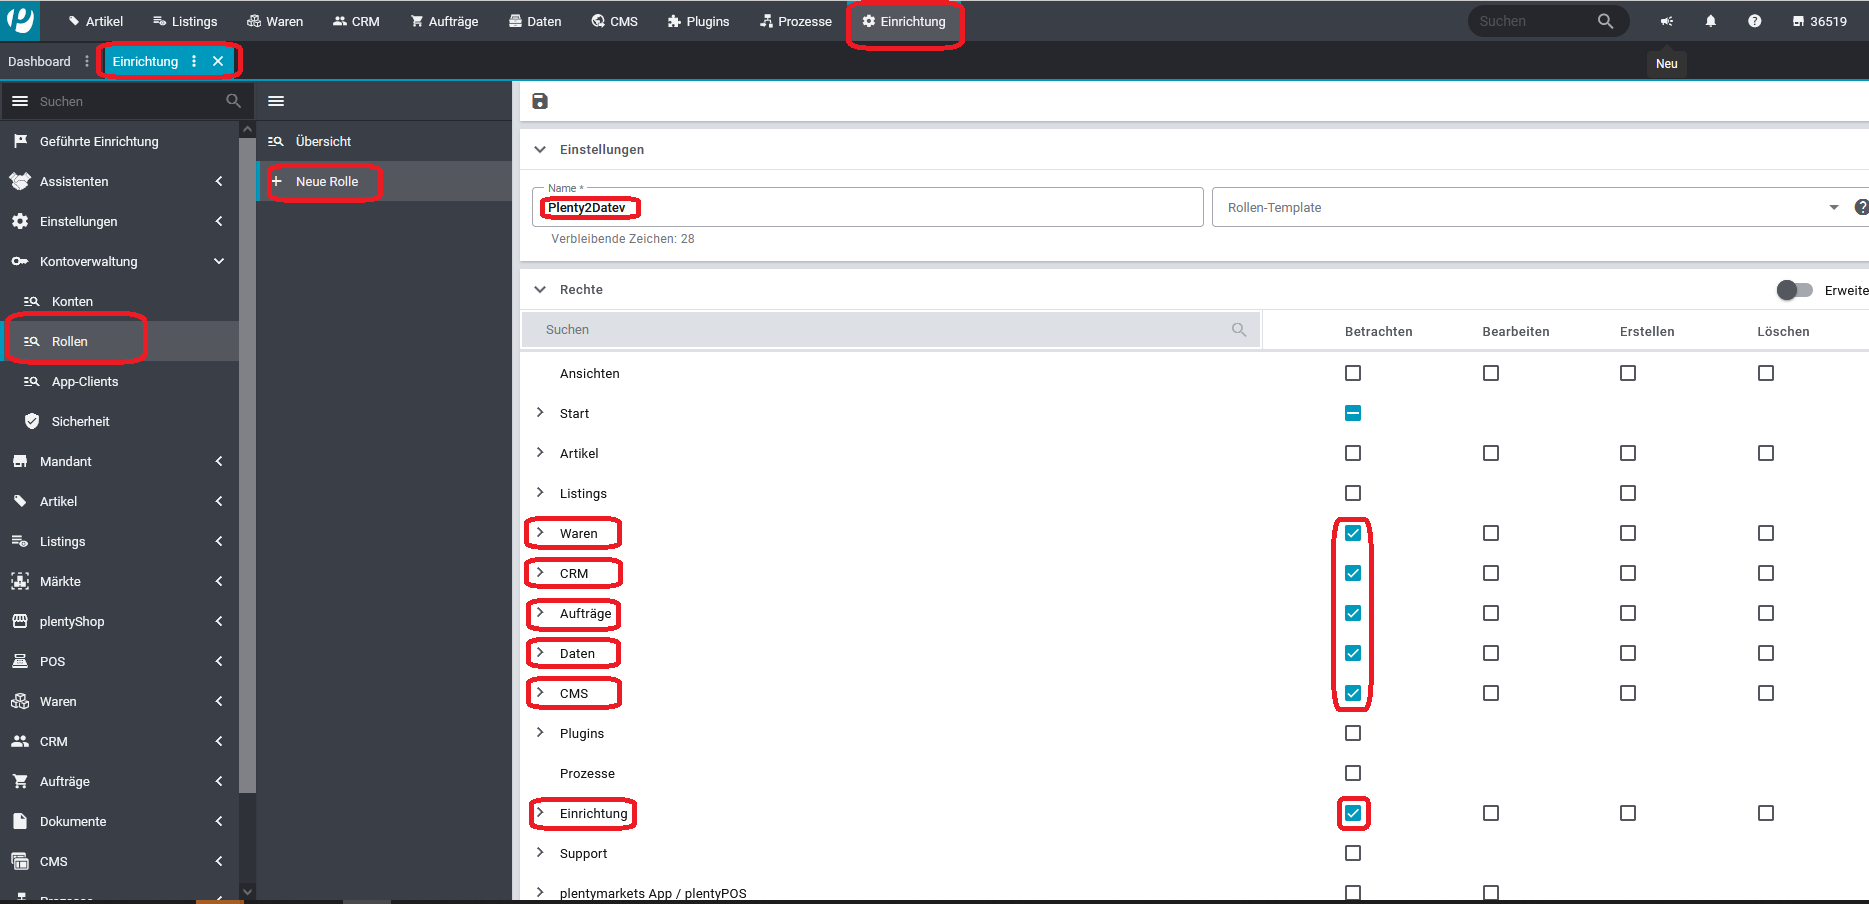The image size is (1869, 904).
Task: Click the rights Suchen search field
Action: click(880, 329)
